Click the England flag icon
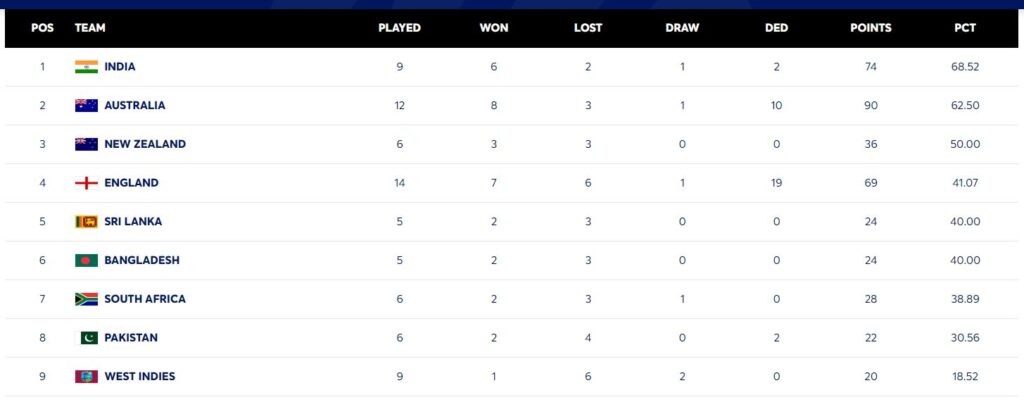The width and height of the screenshot is (1024, 402). pyautogui.click(x=86, y=183)
